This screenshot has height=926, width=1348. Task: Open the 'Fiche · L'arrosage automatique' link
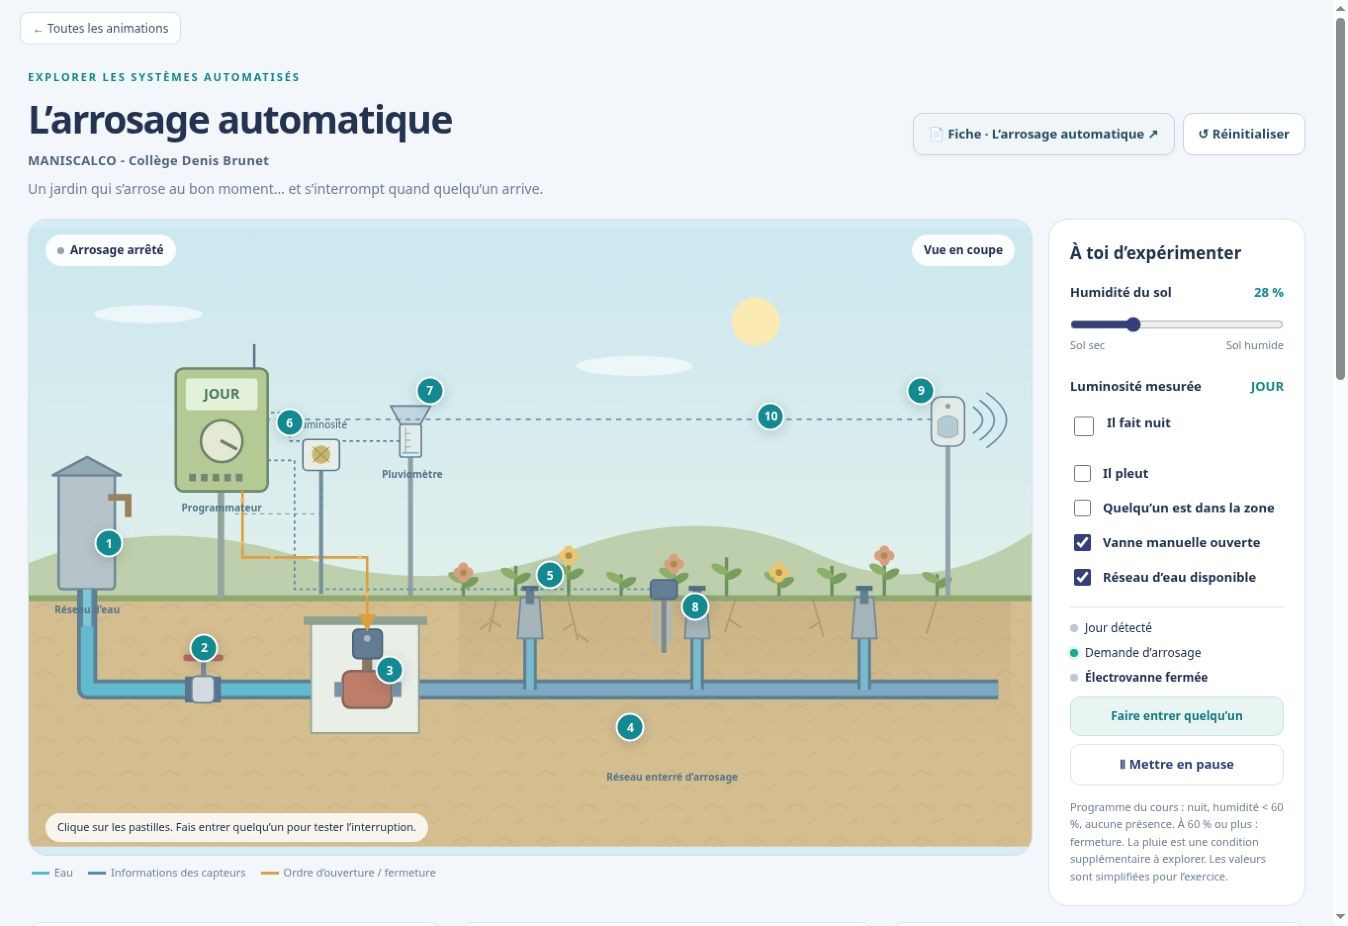click(x=1043, y=134)
